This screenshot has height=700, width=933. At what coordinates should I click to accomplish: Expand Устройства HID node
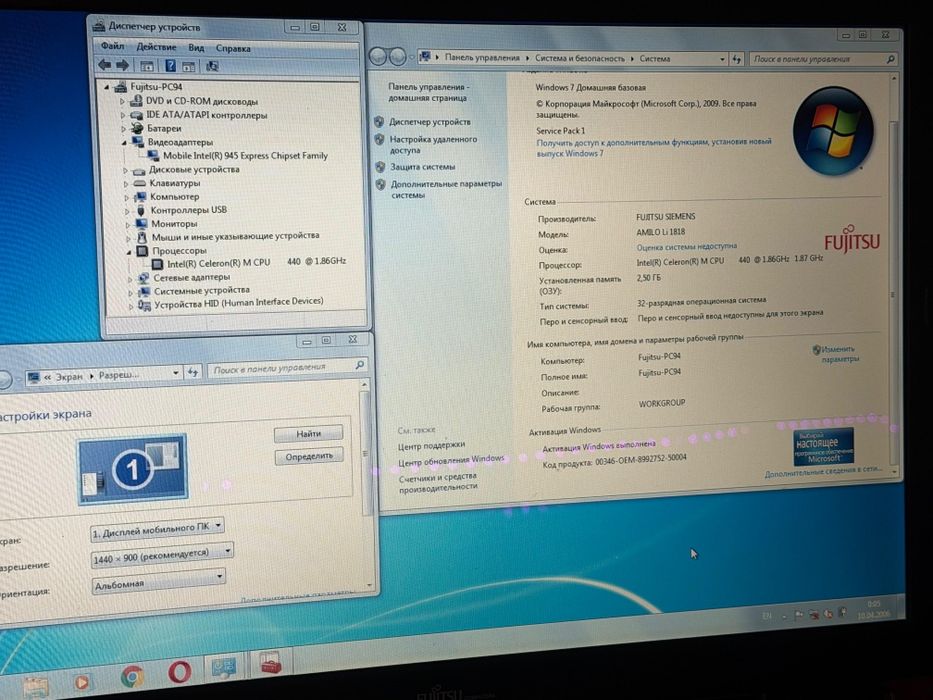[x=131, y=306]
